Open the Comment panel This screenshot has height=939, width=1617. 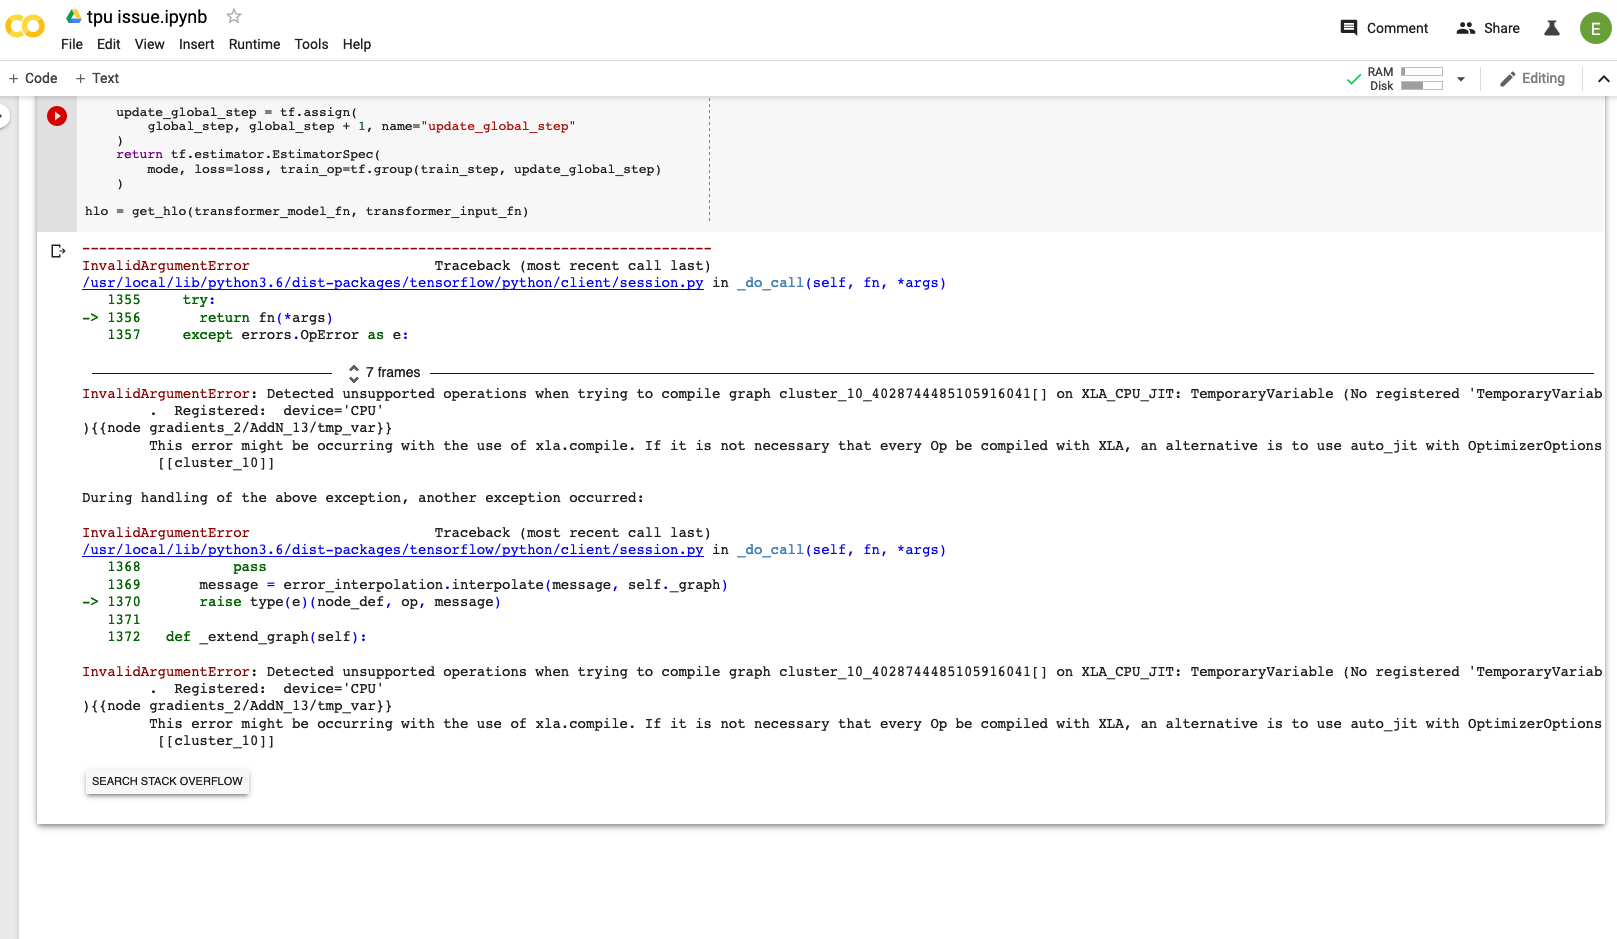click(x=1383, y=28)
